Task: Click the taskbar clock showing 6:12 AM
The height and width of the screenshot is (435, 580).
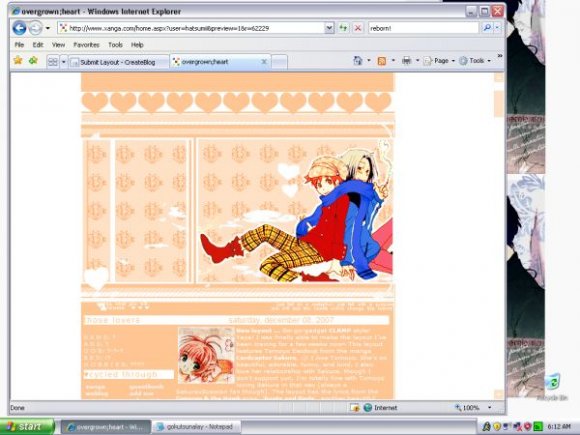Action: [x=559, y=427]
